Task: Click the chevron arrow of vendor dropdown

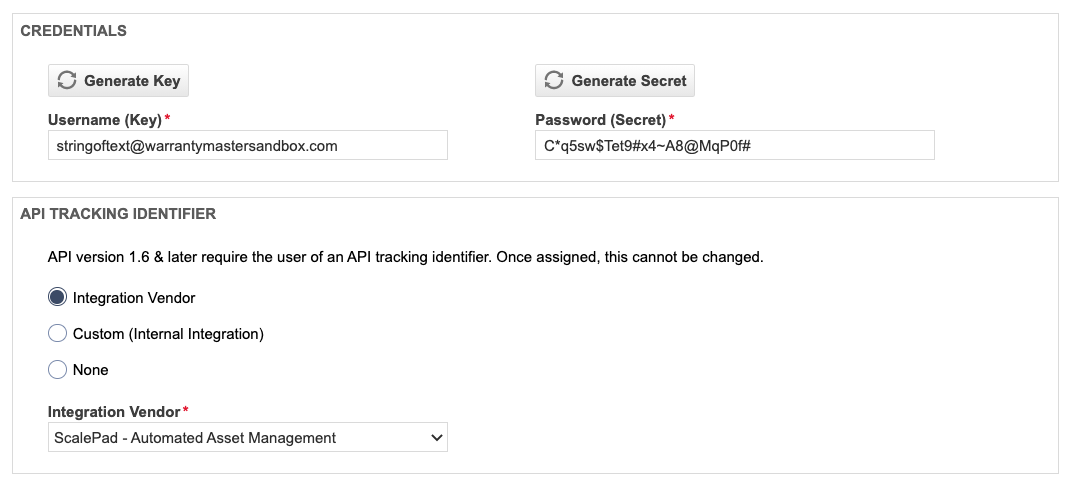Action: pos(437,438)
